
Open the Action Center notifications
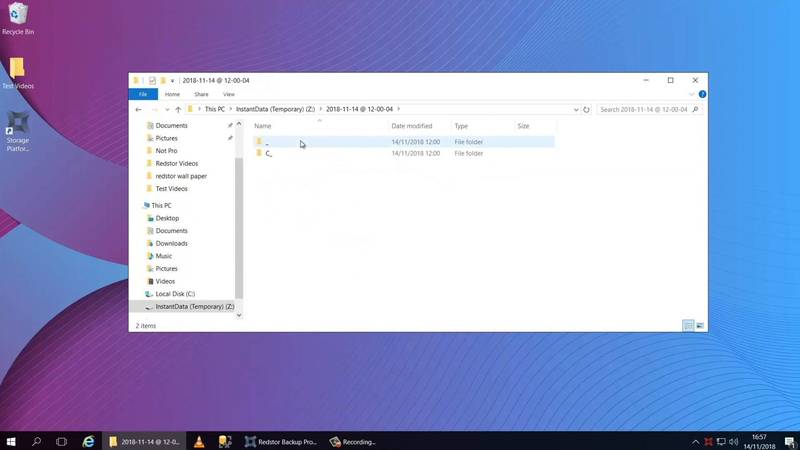coord(790,442)
